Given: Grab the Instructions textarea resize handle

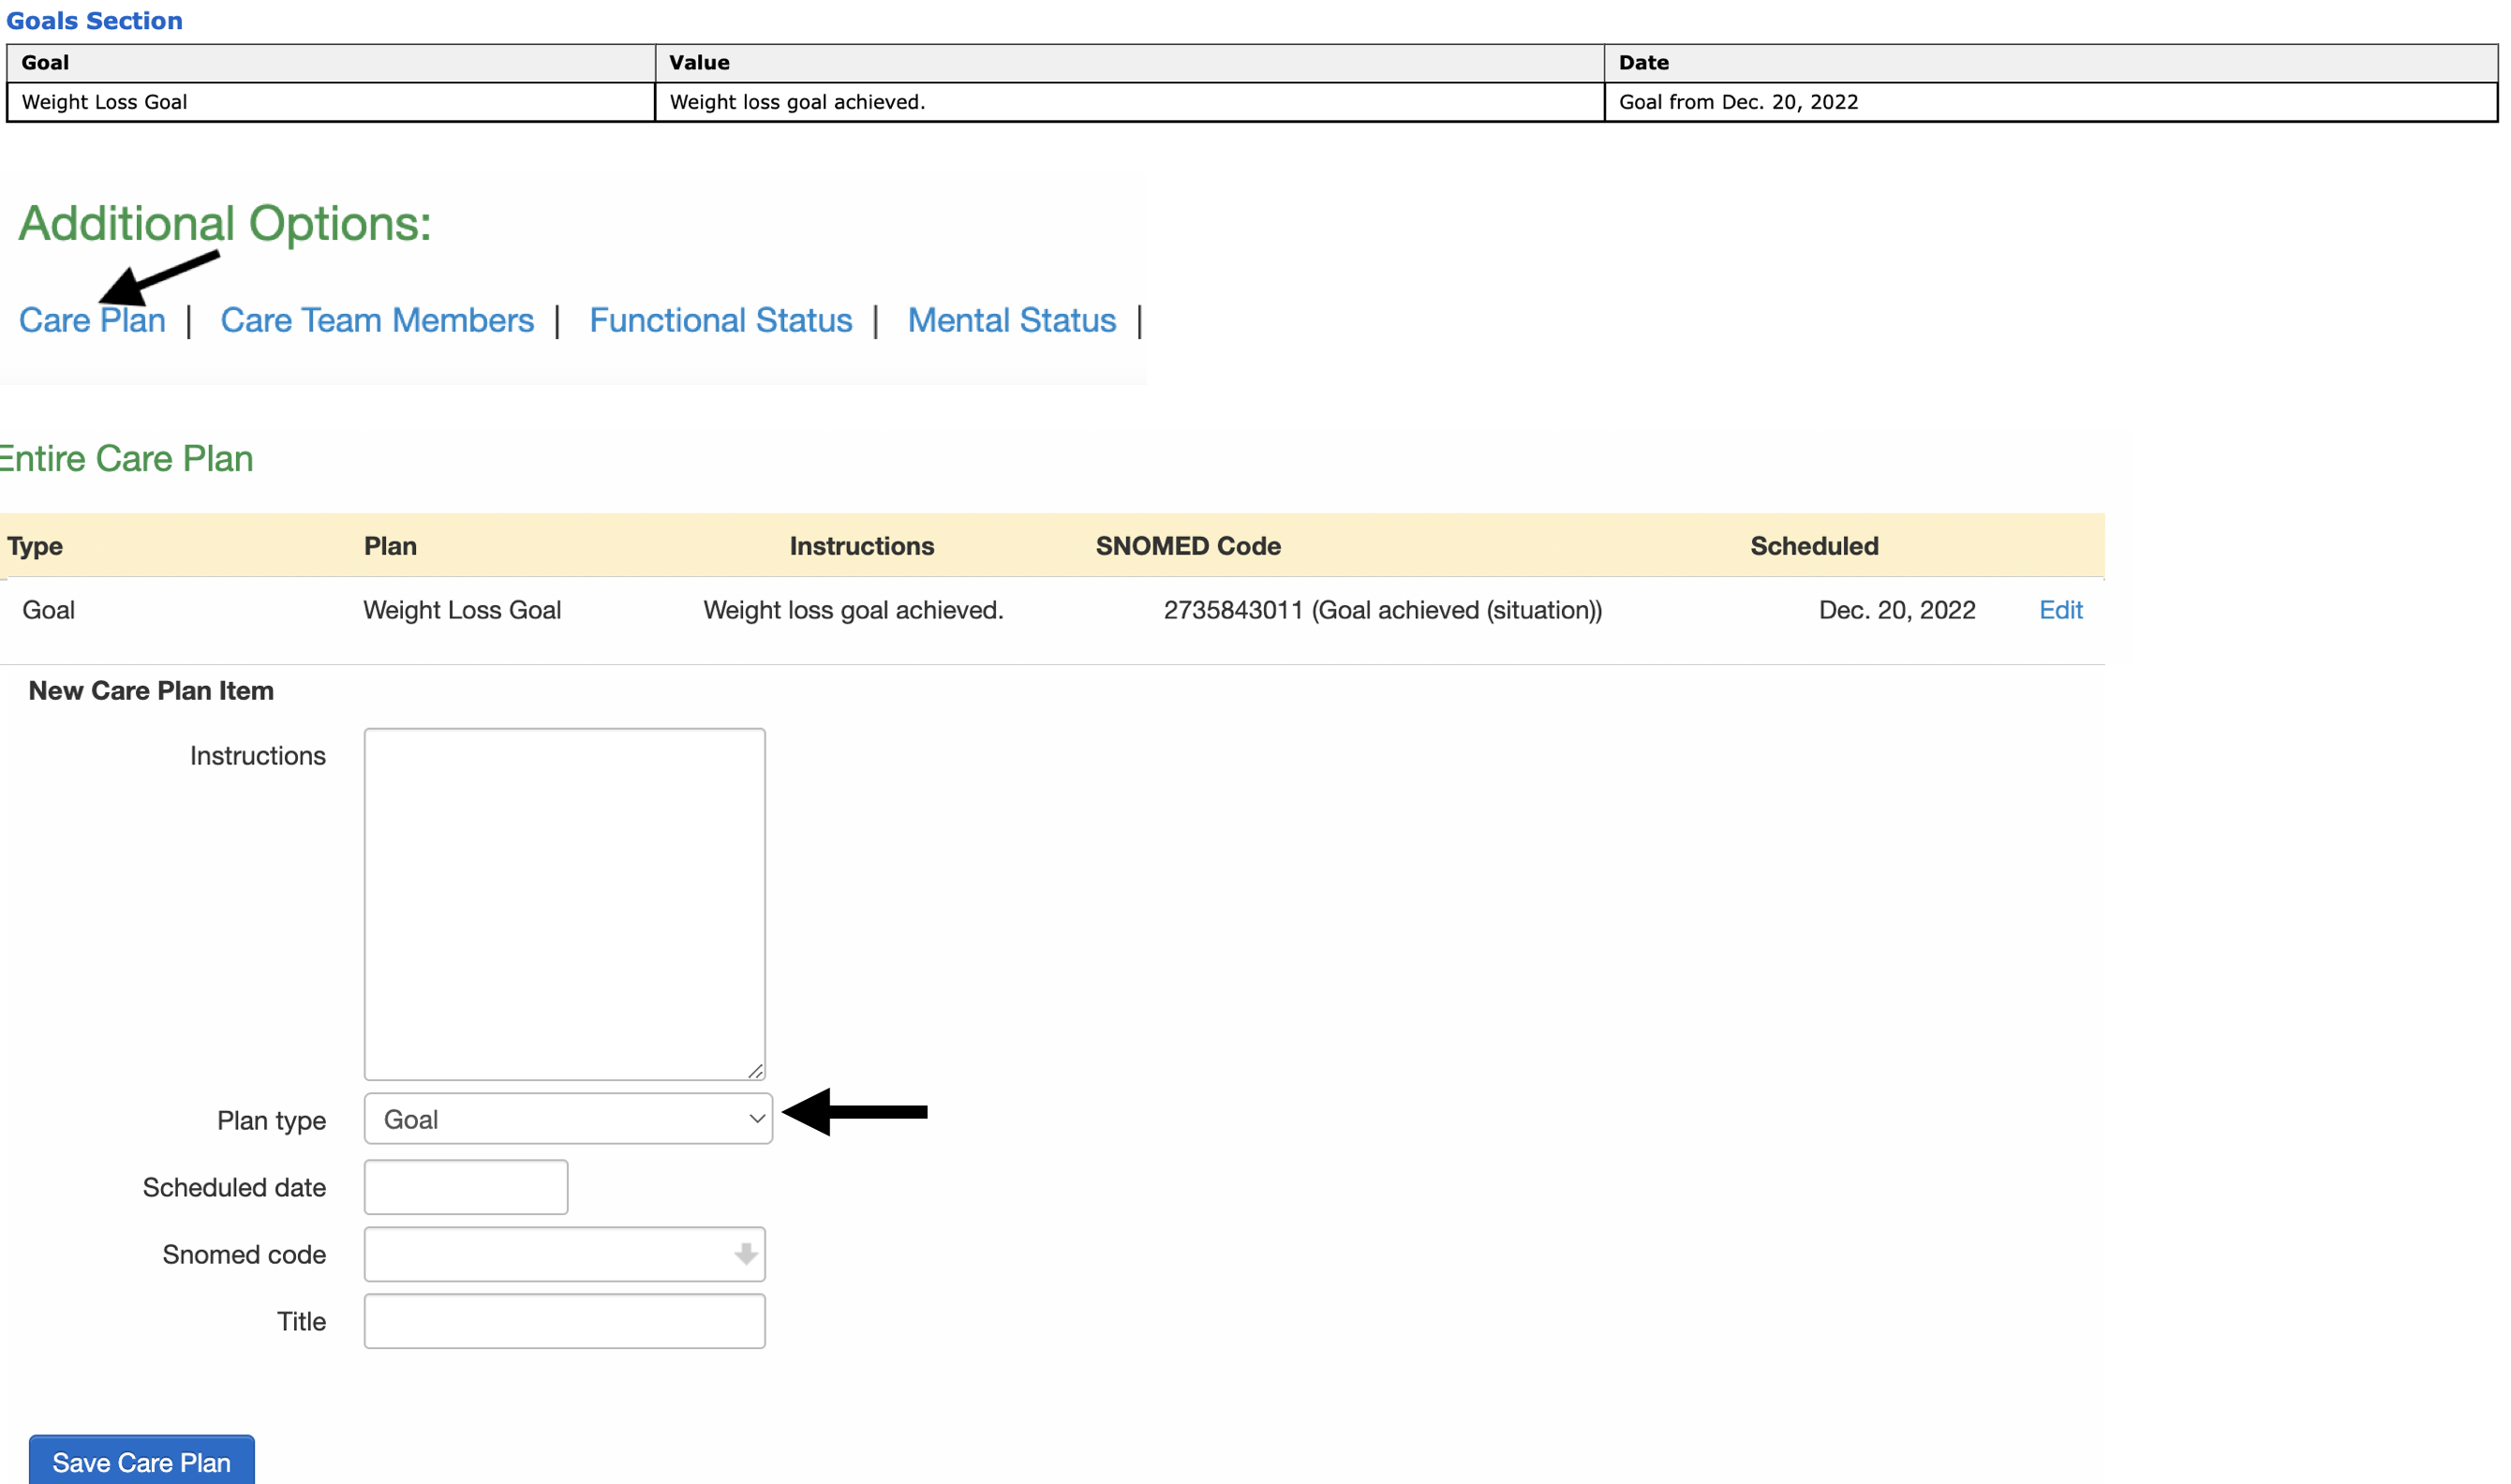Looking at the screenshot, I should [x=756, y=1071].
